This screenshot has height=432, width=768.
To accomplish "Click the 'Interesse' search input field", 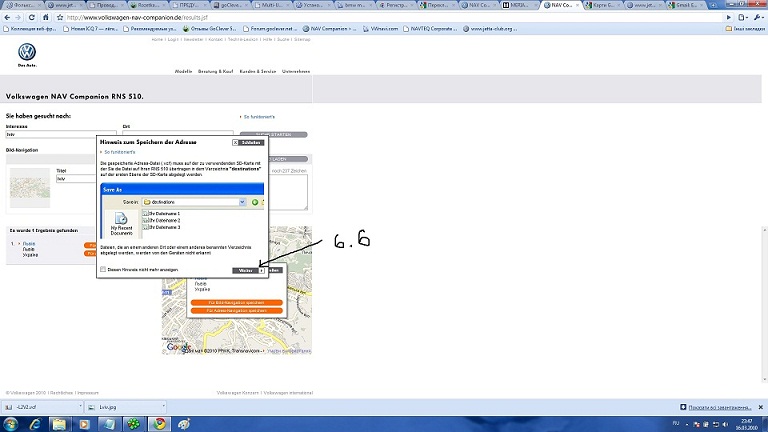I will point(61,134).
